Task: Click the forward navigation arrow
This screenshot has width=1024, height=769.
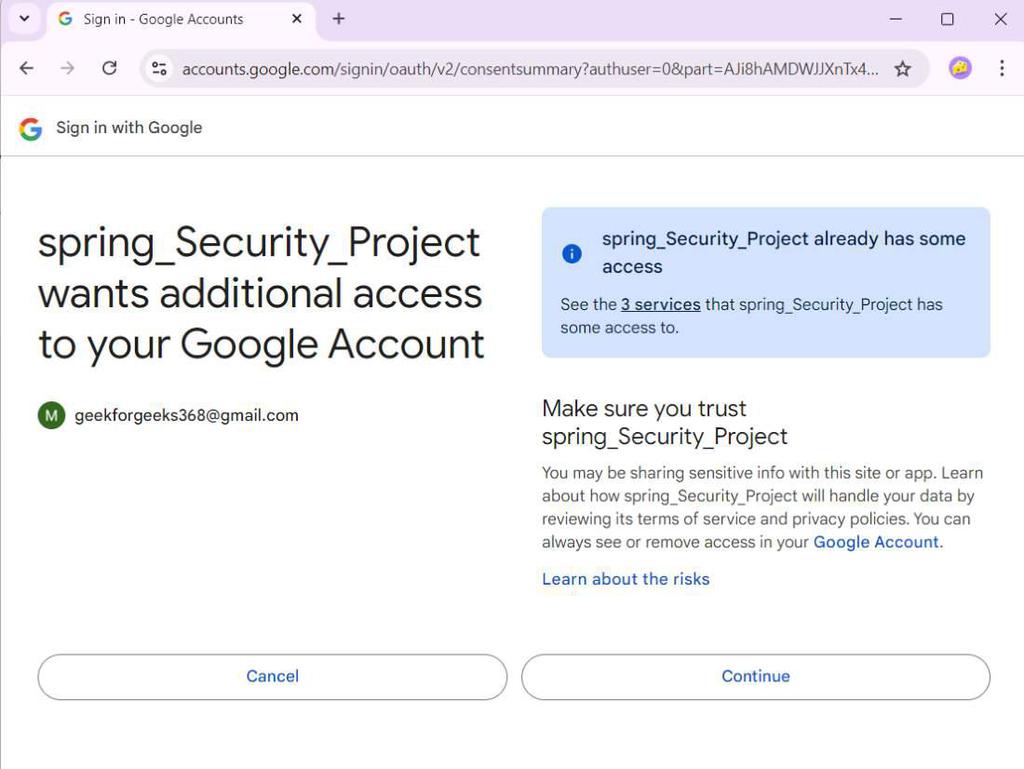Action: (67, 69)
